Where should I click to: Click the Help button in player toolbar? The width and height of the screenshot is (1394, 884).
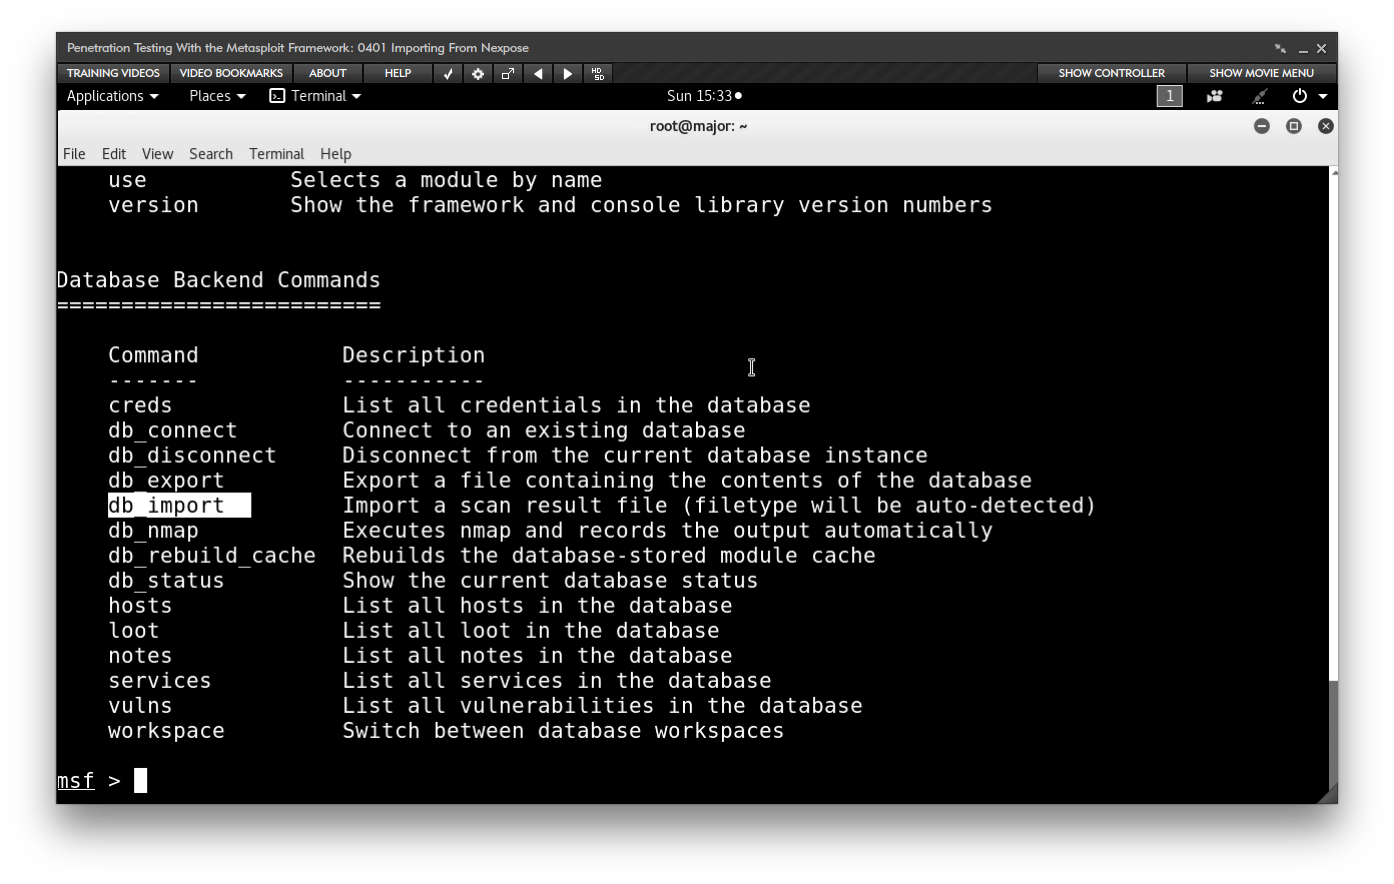398,73
